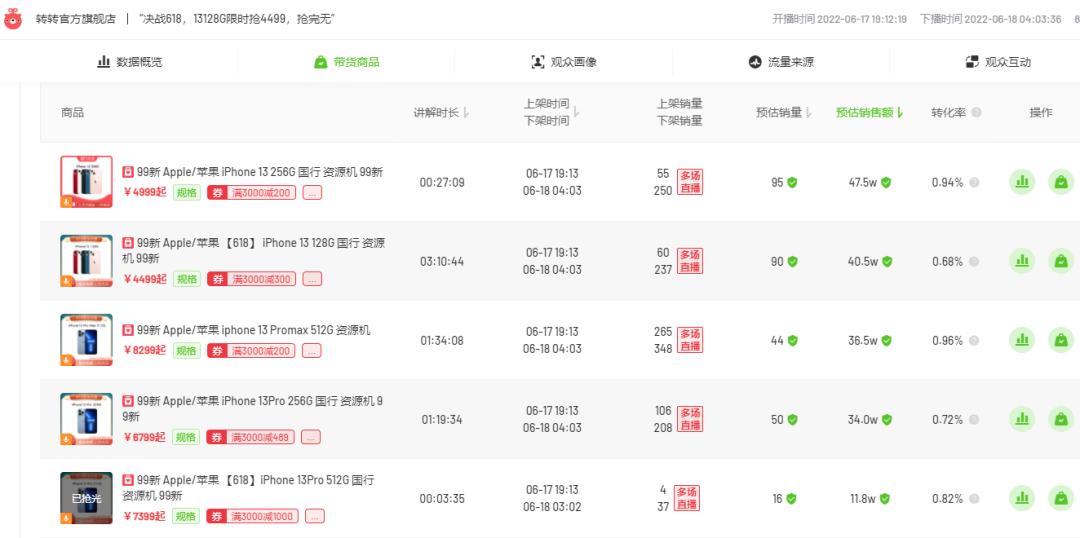Open 已抢光 iPhone 13Pro 512G thumbnail
This screenshot has height=538, width=1080.
click(x=86, y=498)
